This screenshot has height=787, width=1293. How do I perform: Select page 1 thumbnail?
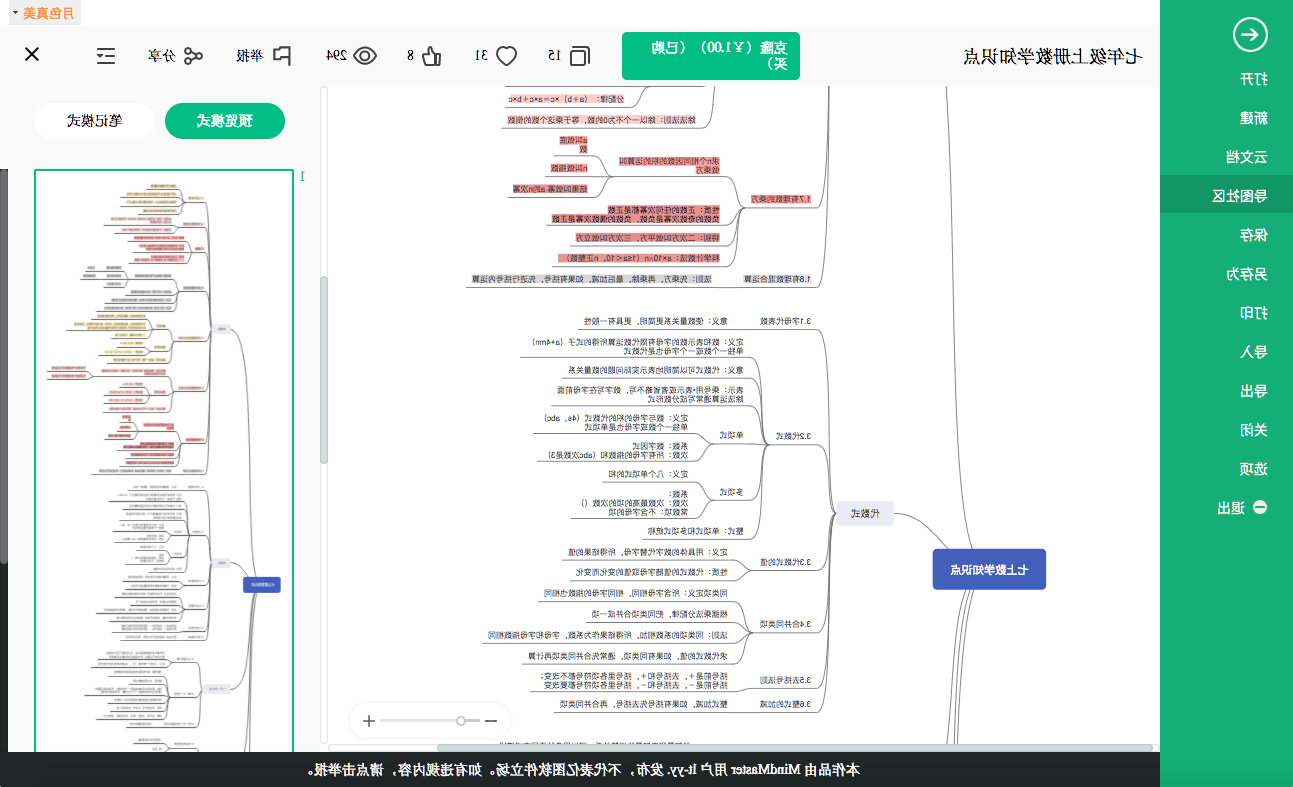click(164, 460)
